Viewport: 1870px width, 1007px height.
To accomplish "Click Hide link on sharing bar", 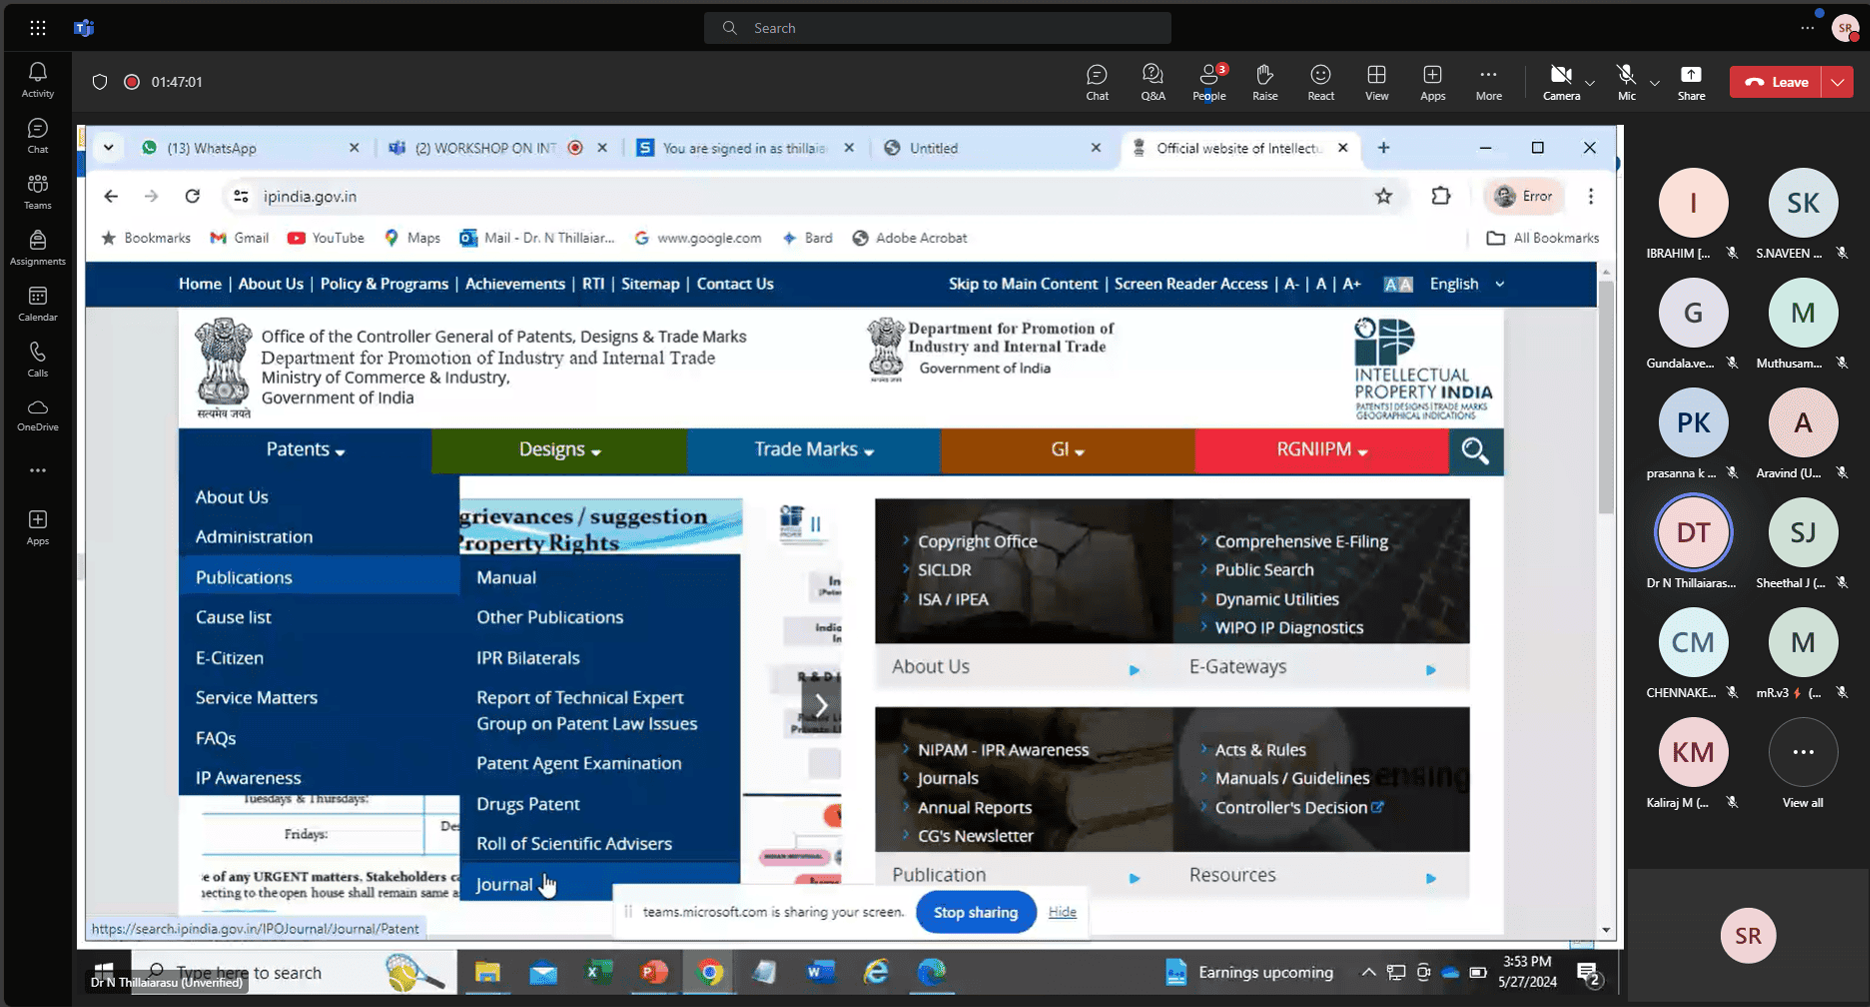I will (x=1062, y=912).
